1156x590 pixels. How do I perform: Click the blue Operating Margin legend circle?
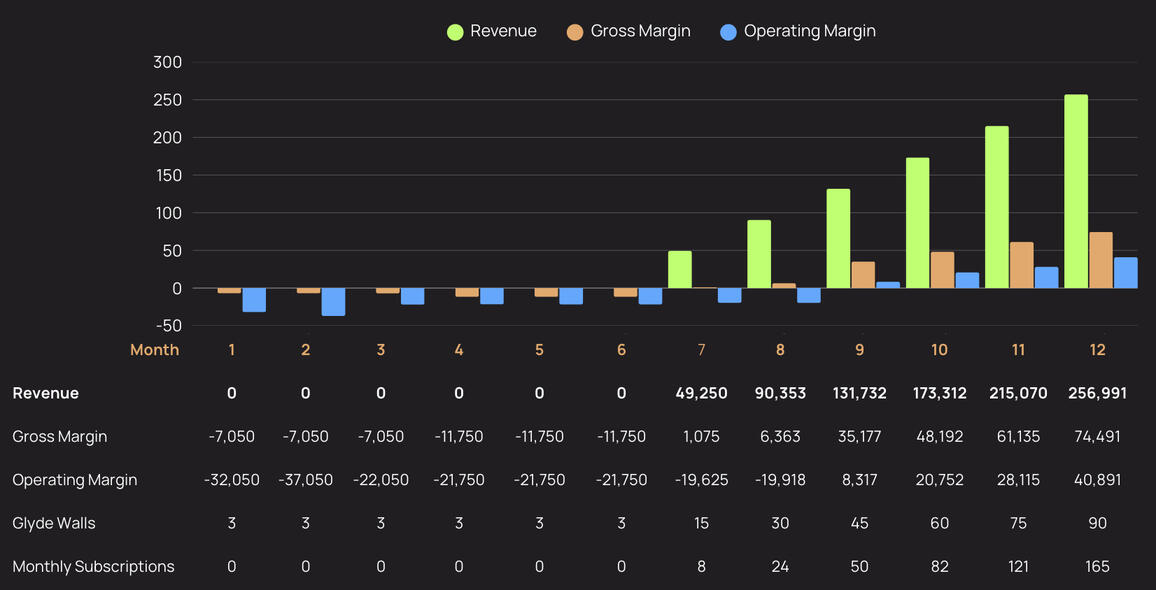coord(728,32)
